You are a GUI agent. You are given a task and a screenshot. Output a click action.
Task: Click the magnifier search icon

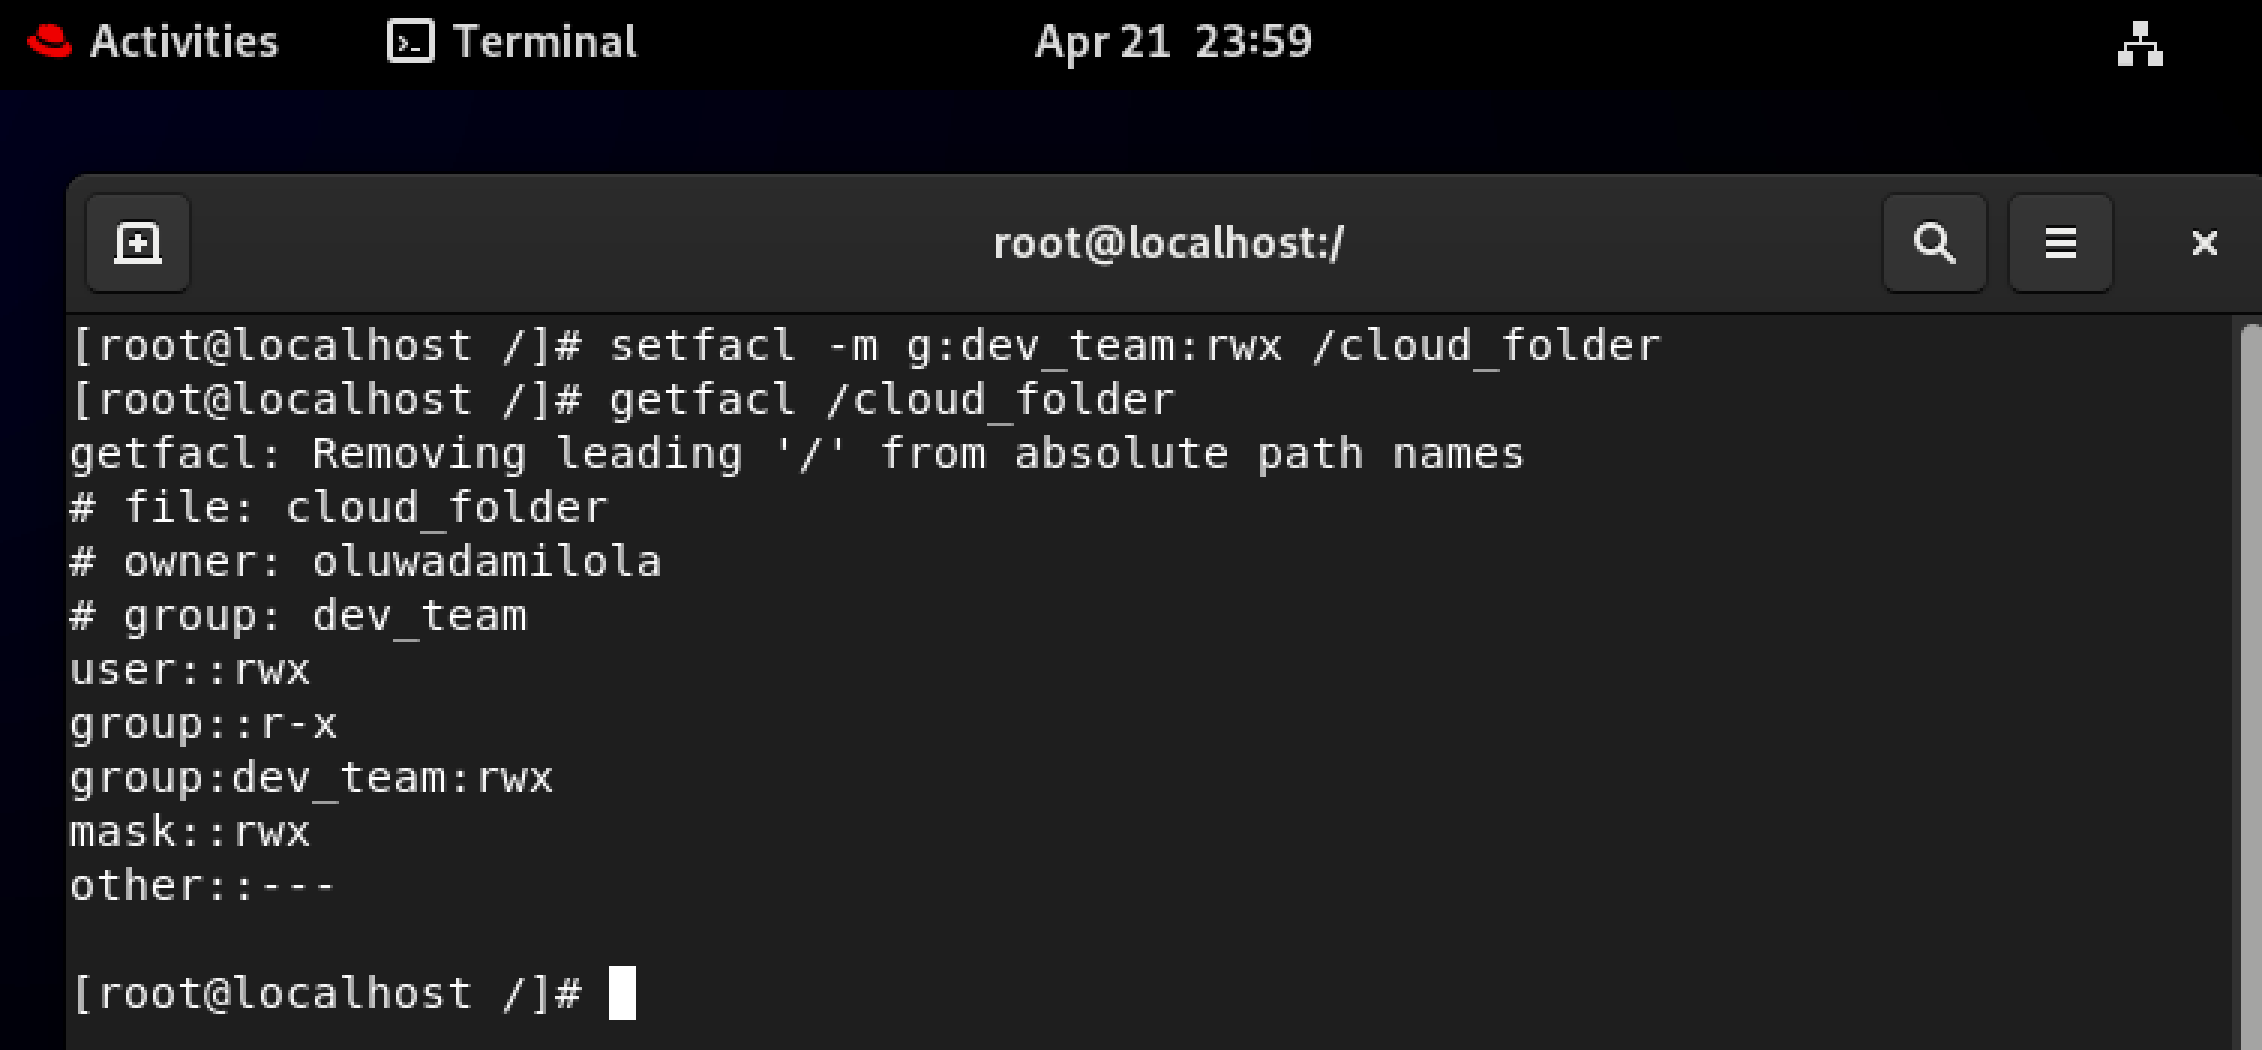[1934, 243]
